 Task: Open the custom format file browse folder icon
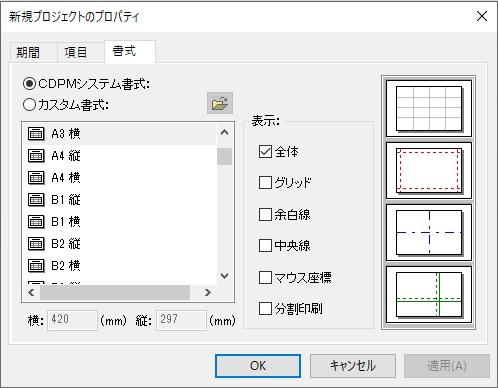[220, 103]
